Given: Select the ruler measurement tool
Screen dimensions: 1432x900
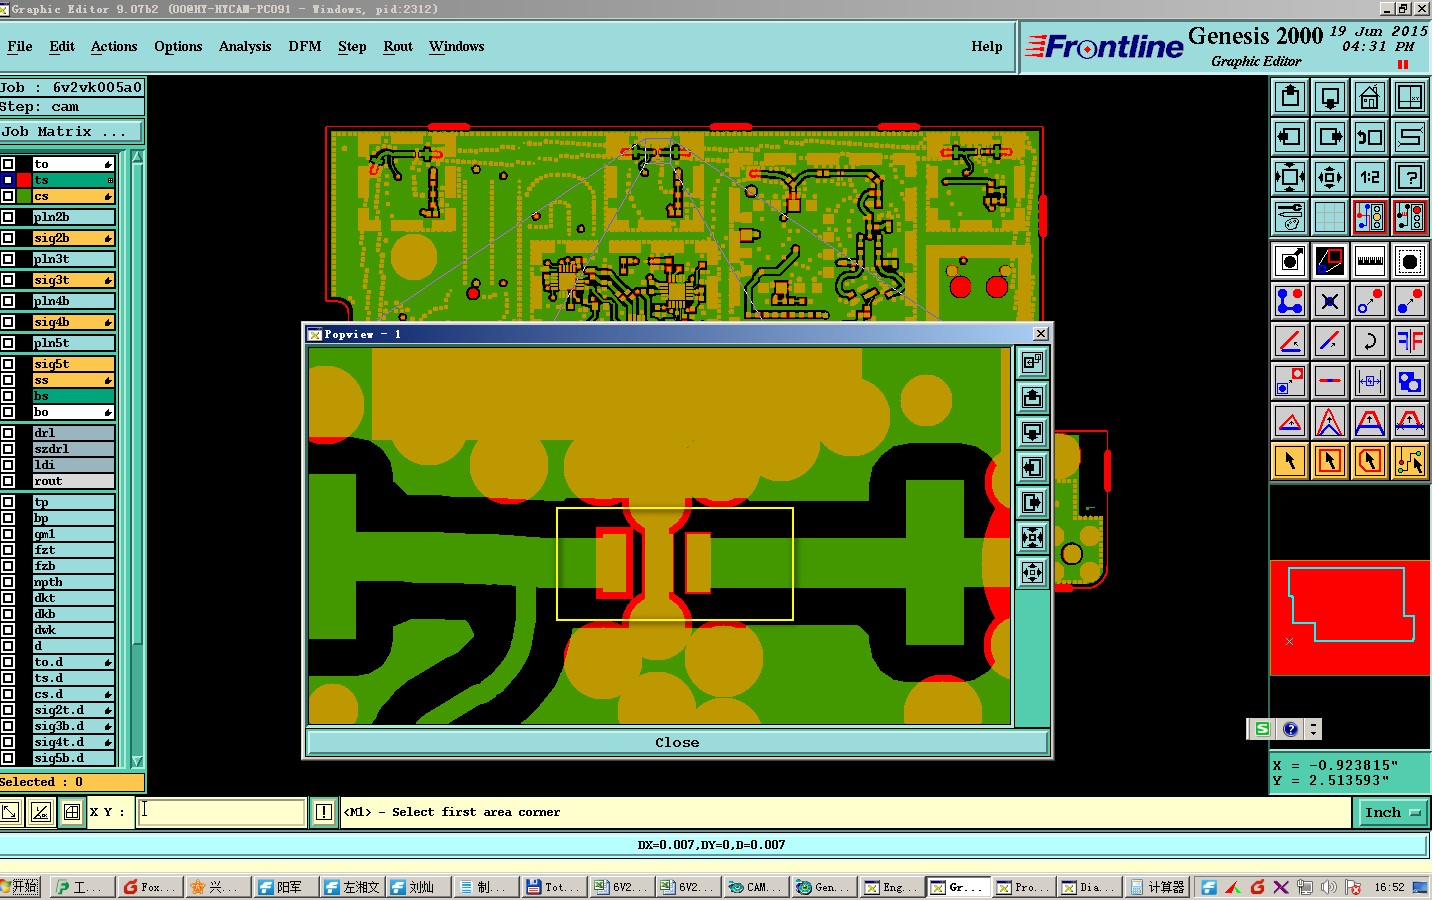Looking at the screenshot, I should 1369,261.
